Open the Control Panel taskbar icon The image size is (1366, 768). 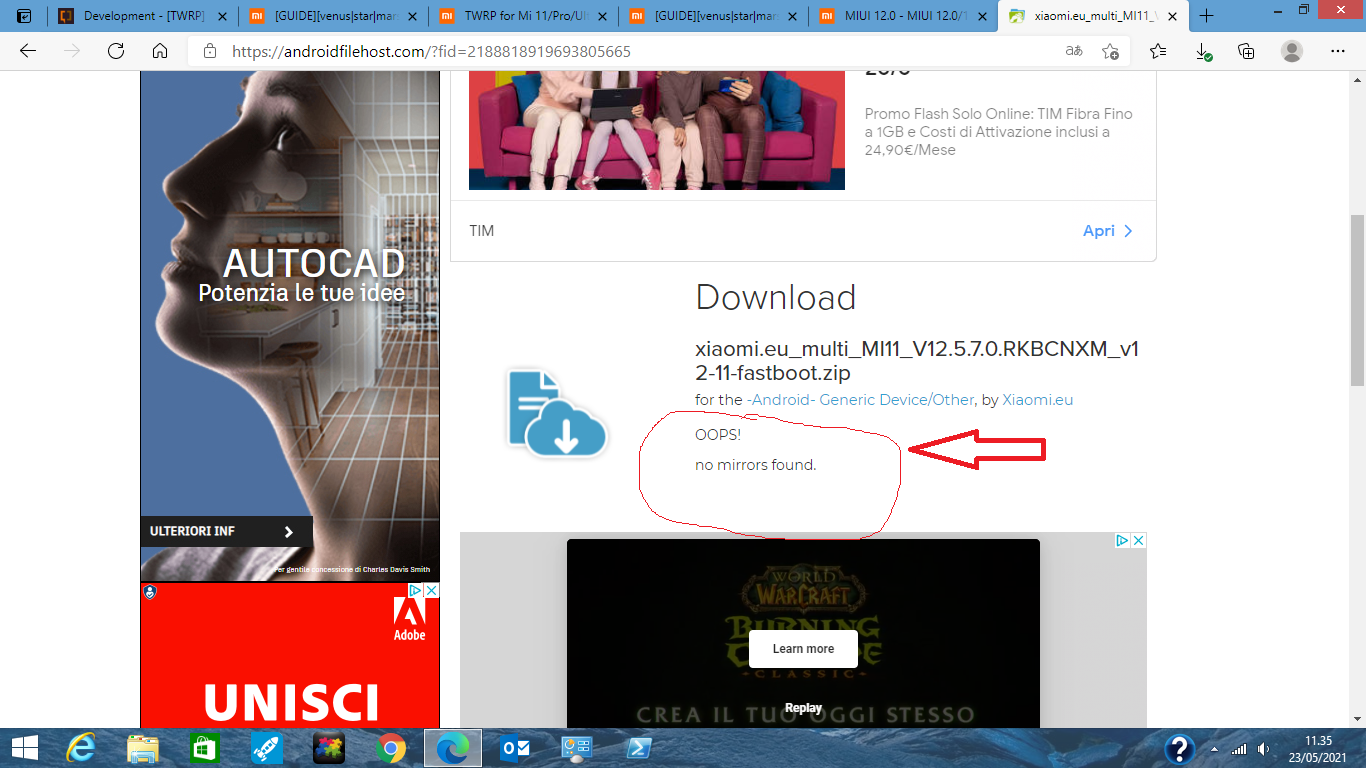tap(577, 748)
